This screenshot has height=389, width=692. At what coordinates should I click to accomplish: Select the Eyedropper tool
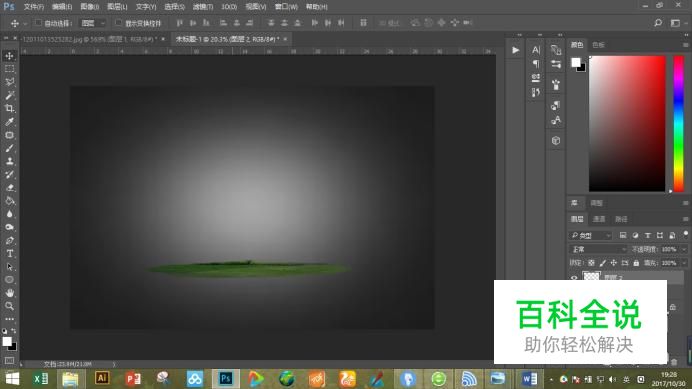(x=9, y=122)
